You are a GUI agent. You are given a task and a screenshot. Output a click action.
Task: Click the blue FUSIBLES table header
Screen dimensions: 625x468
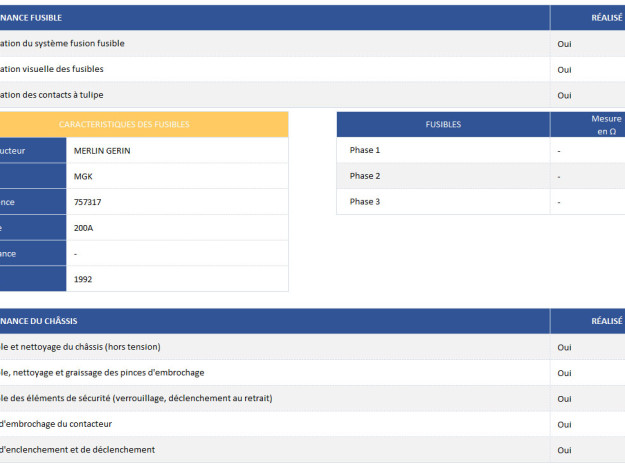(443, 125)
